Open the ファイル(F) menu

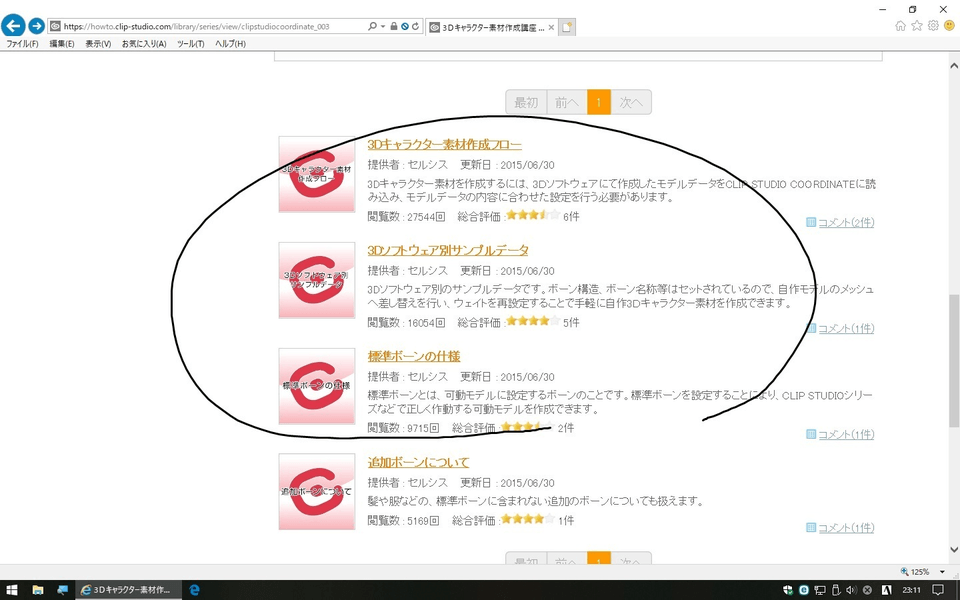click(22, 44)
